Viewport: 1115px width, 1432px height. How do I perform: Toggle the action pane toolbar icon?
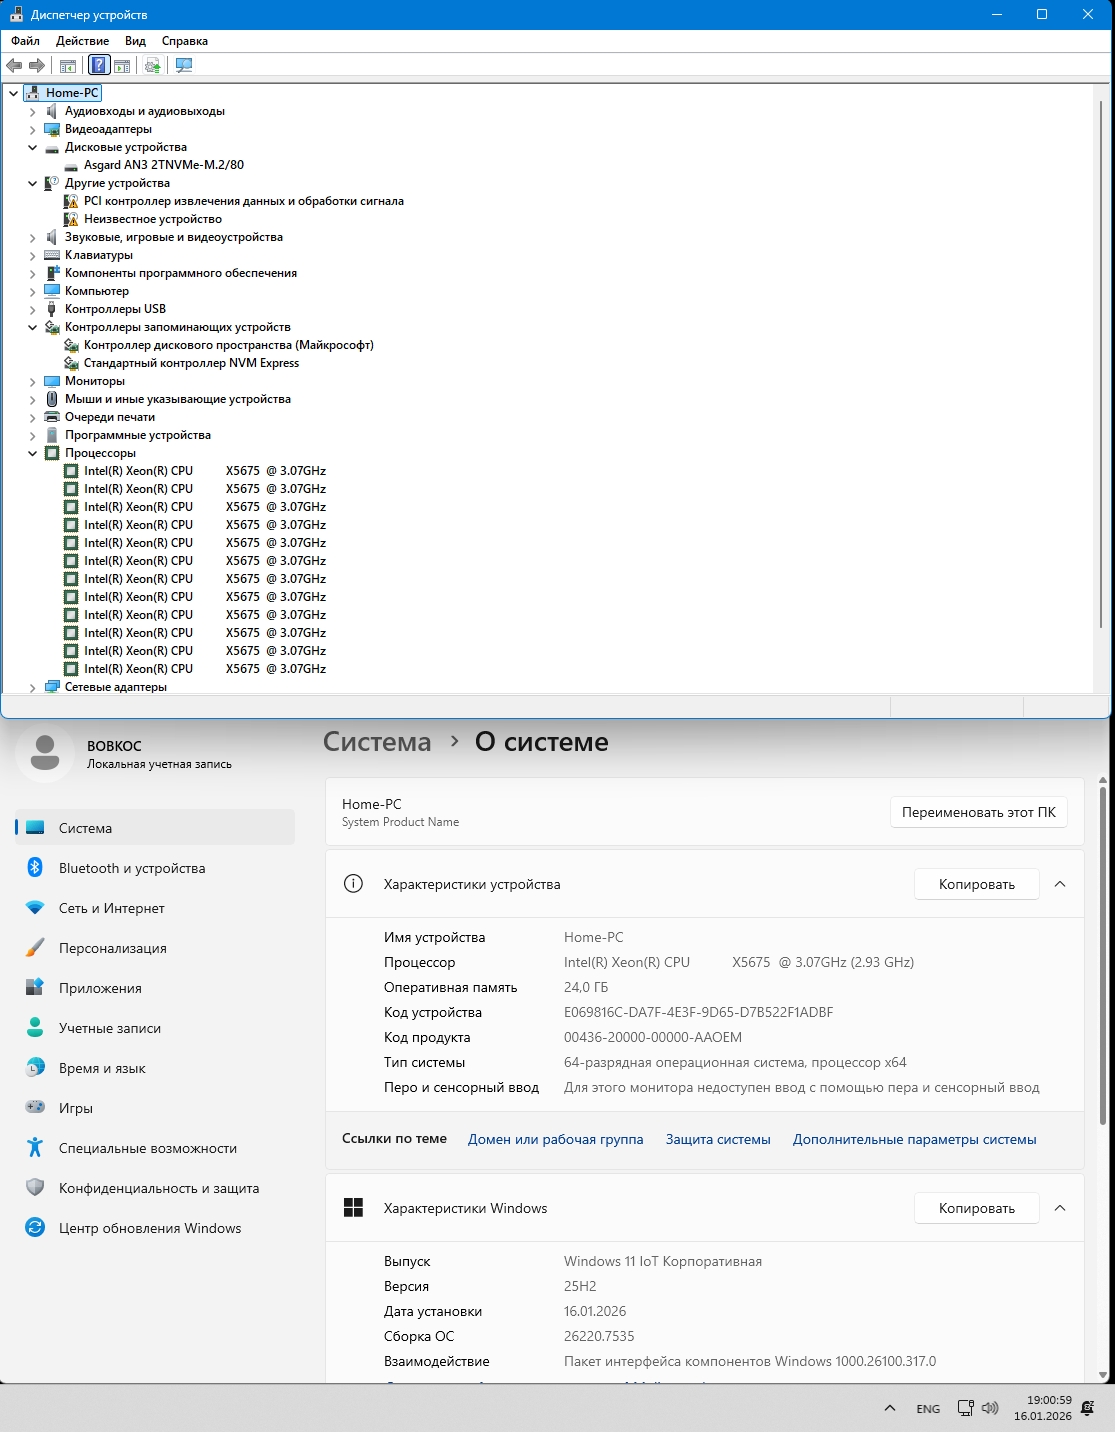[x=122, y=65]
